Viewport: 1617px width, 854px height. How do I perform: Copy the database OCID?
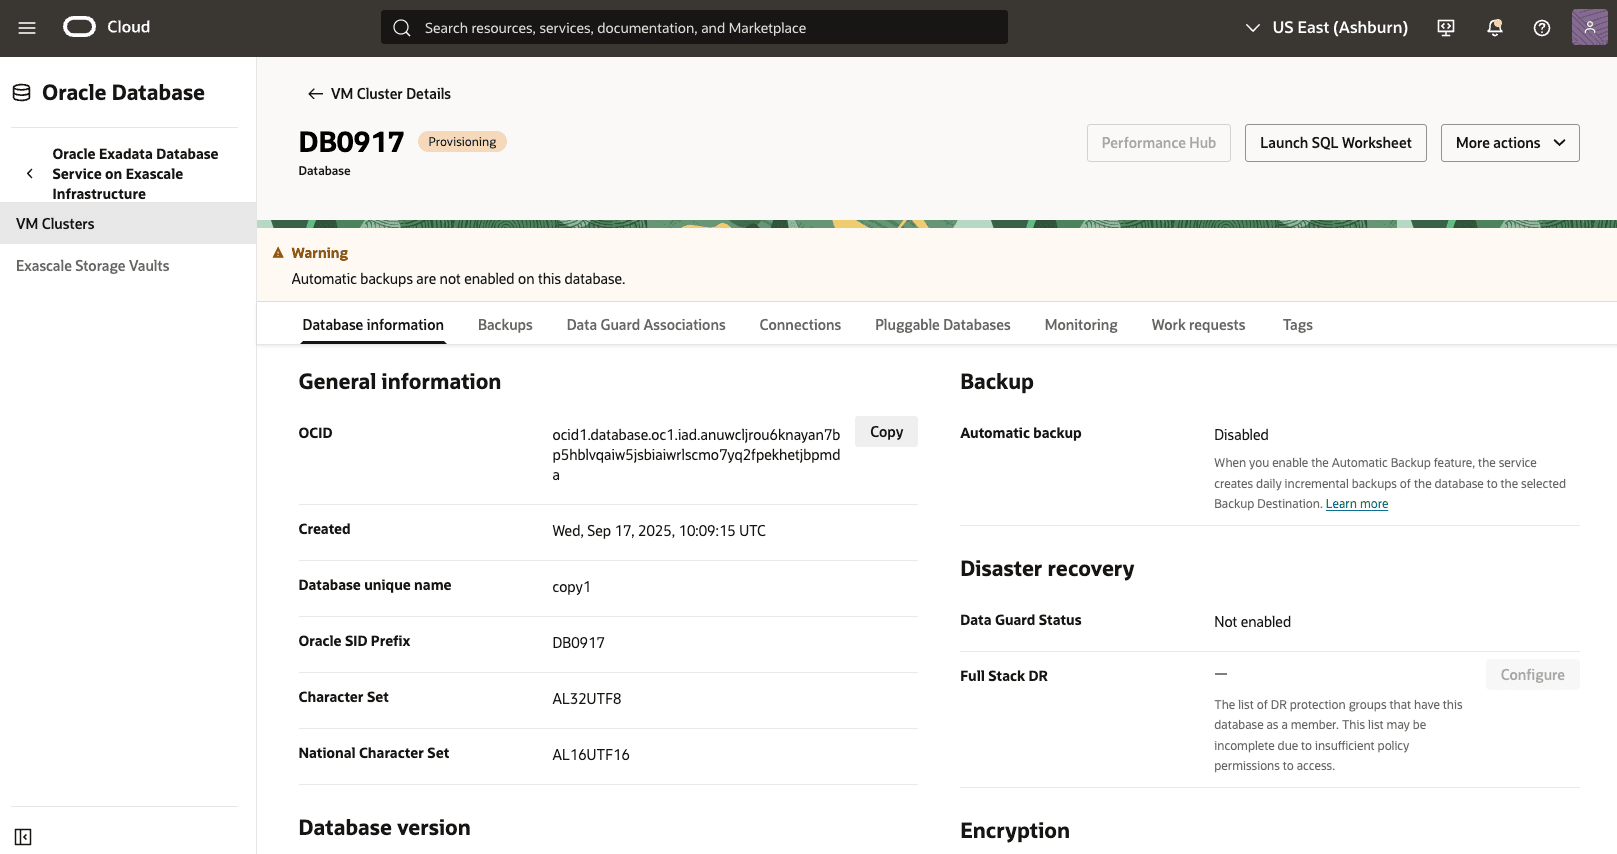[886, 432]
